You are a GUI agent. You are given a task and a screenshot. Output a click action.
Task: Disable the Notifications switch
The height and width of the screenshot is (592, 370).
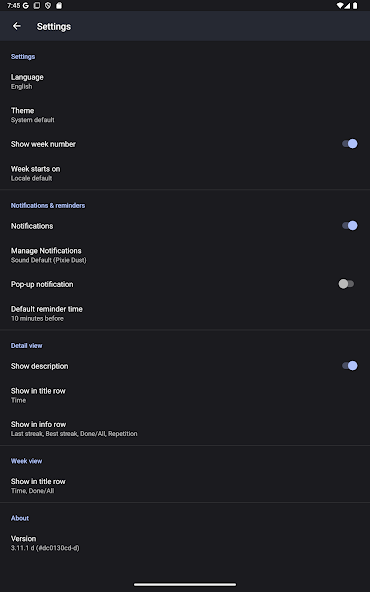[x=350, y=226]
